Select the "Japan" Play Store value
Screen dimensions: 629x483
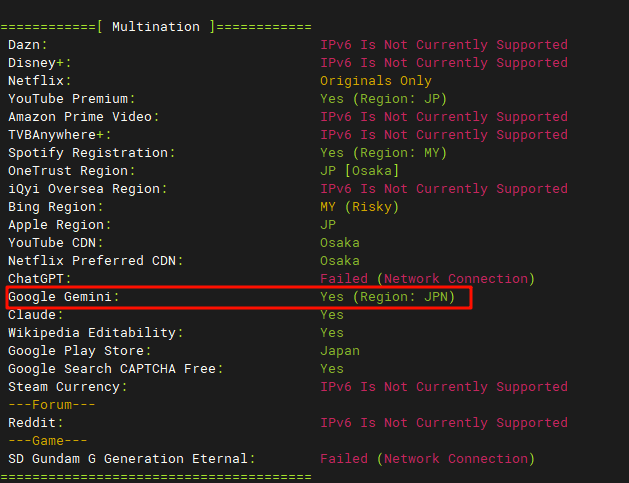pos(340,351)
